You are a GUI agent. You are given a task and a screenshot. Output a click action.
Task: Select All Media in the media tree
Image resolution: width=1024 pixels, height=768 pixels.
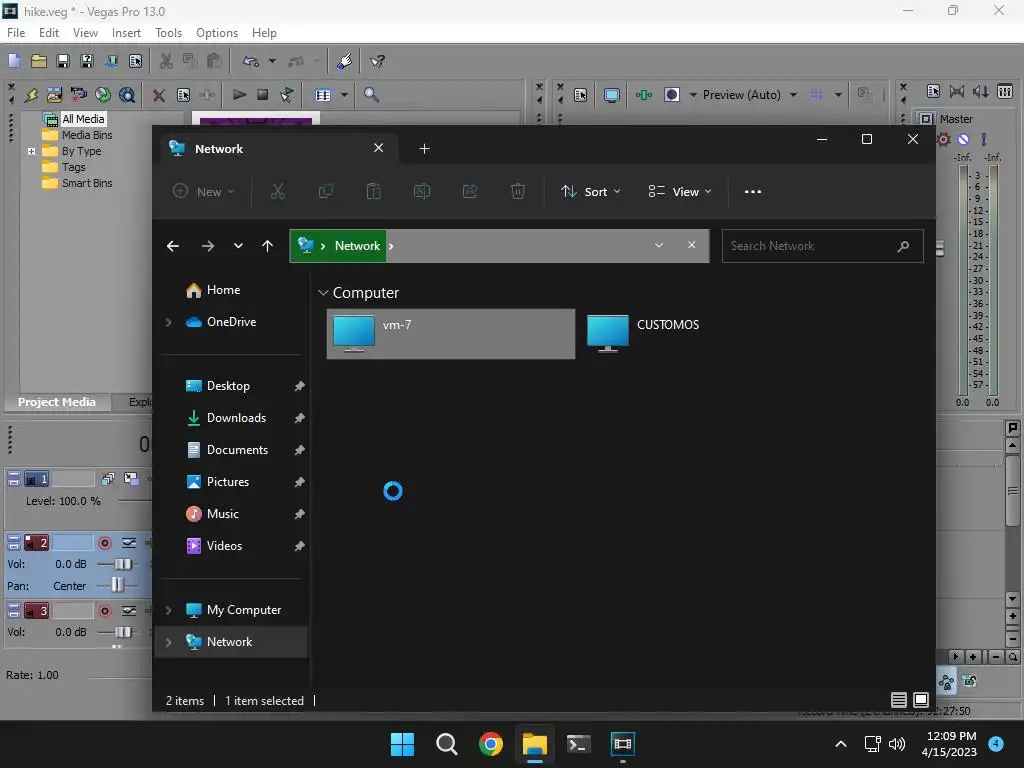pyautogui.click(x=83, y=119)
